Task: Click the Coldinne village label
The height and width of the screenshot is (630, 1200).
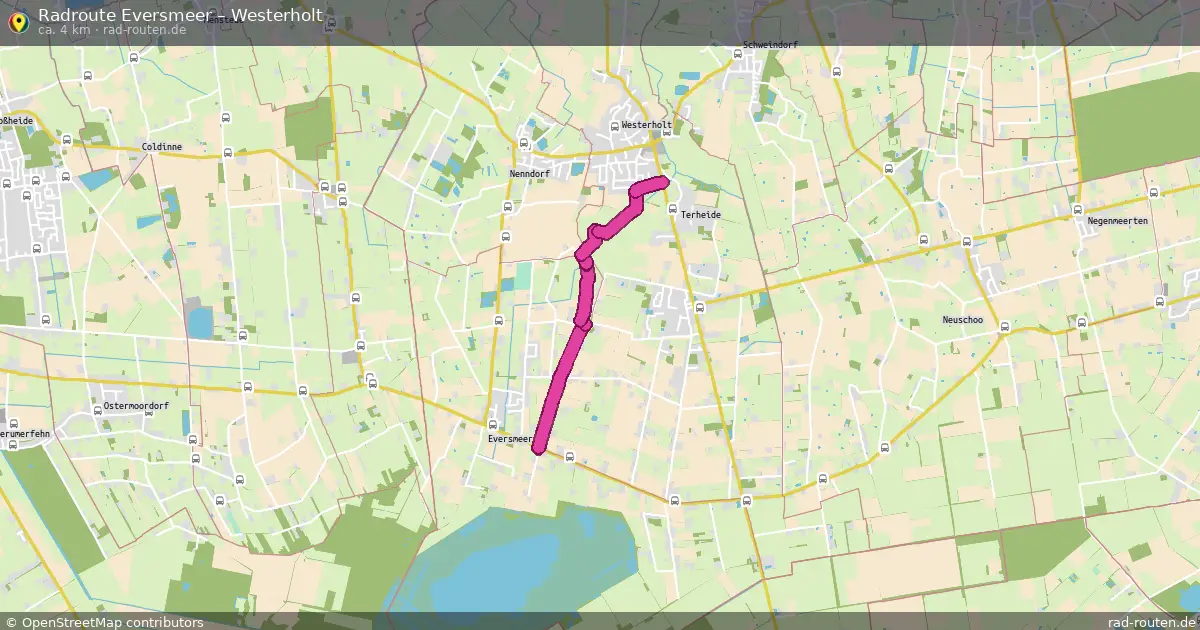Action: (x=162, y=147)
